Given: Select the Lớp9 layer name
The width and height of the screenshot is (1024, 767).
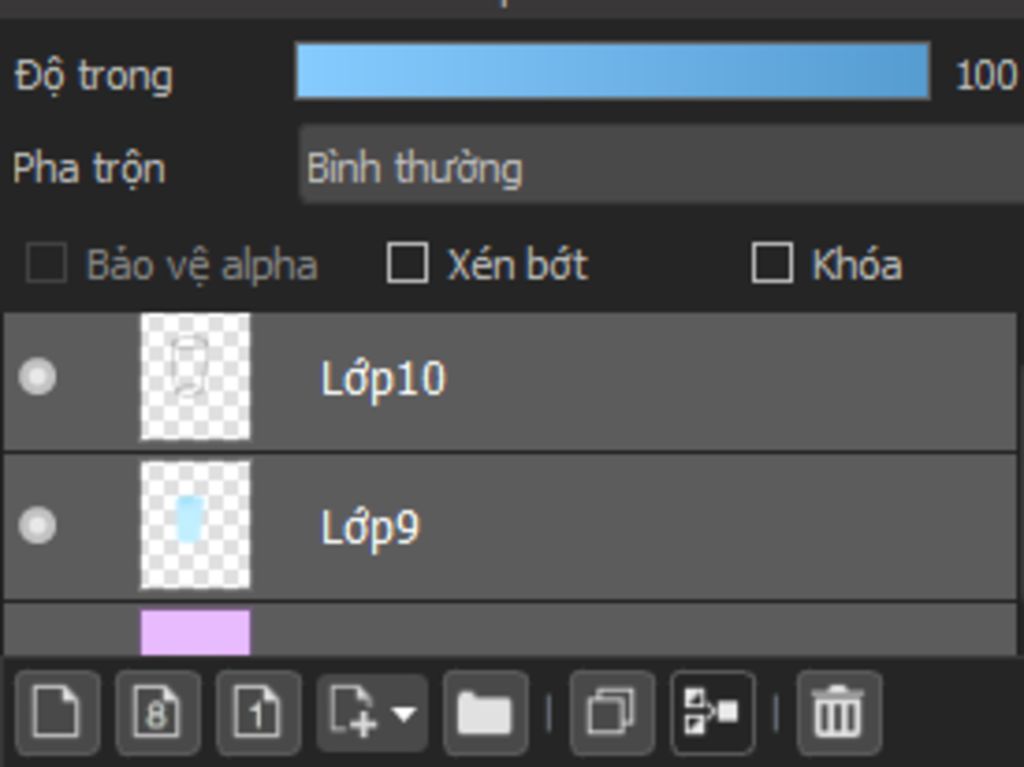Looking at the screenshot, I should pos(370,528).
